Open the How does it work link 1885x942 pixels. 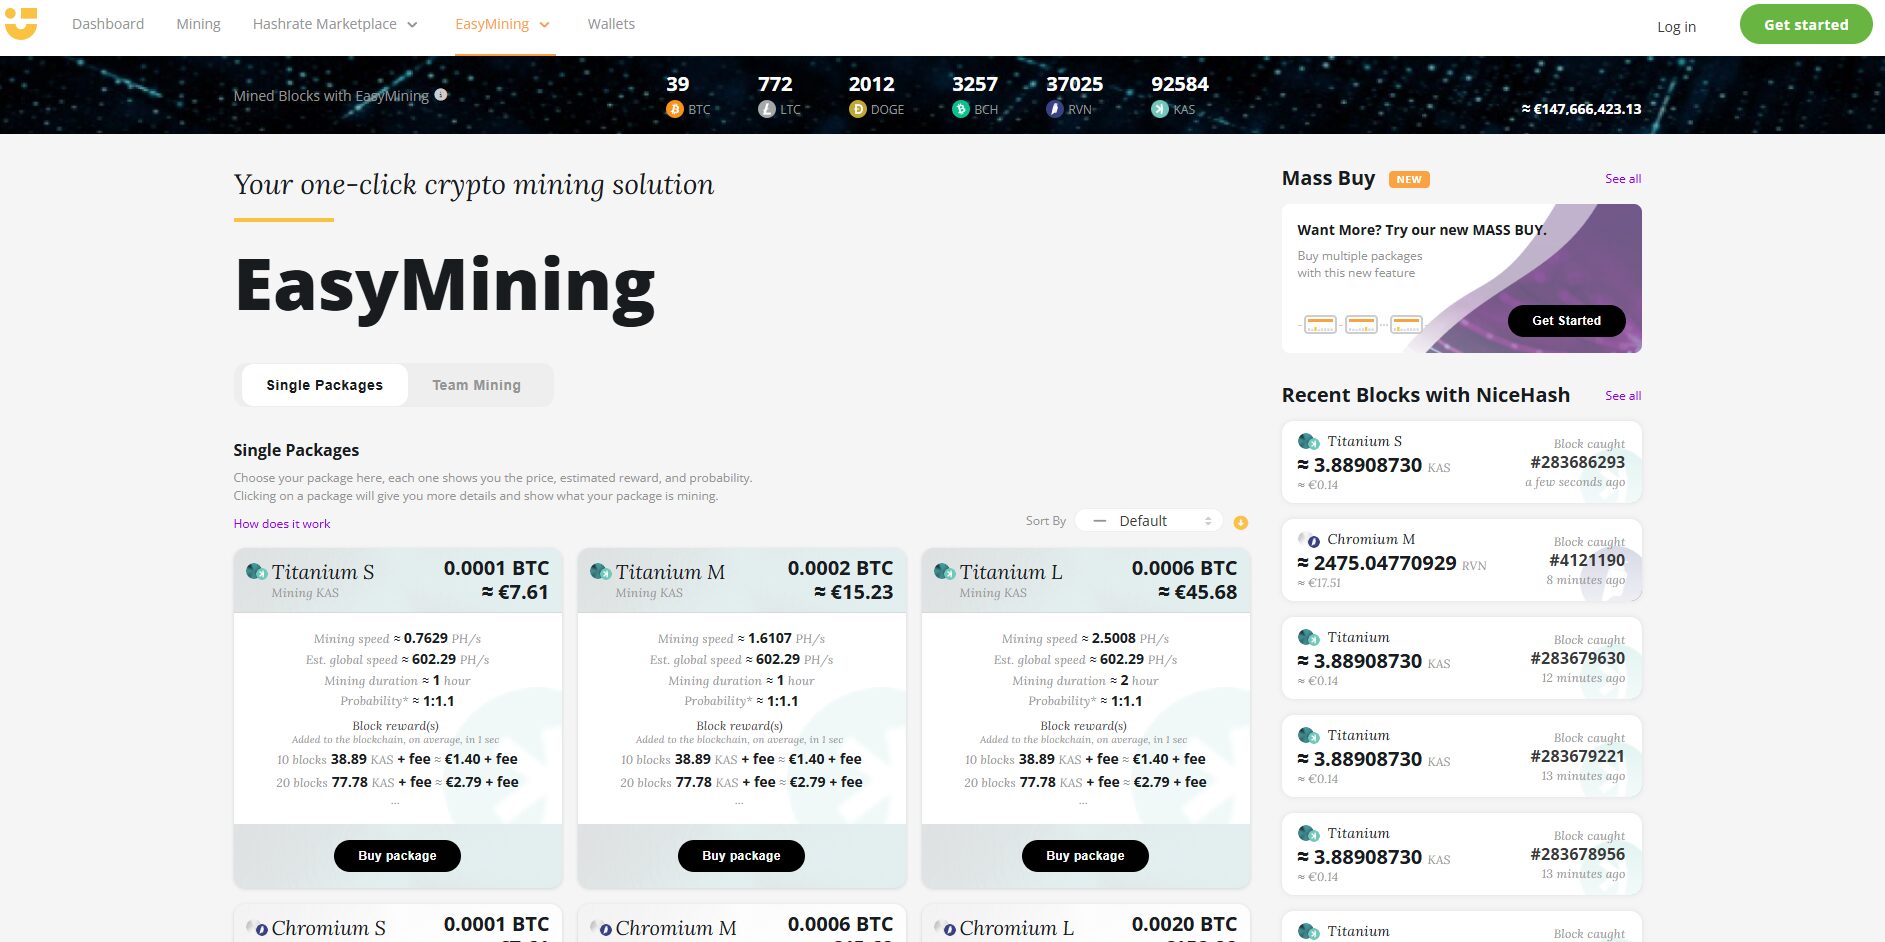coord(281,523)
